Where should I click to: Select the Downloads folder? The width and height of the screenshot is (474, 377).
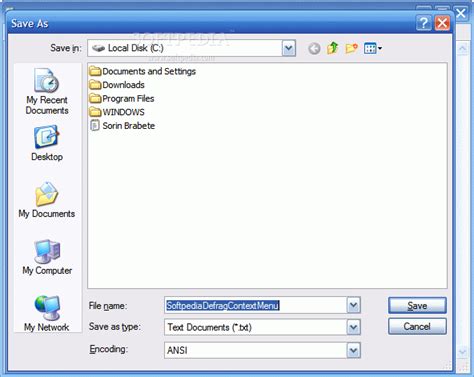pos(117,85)
